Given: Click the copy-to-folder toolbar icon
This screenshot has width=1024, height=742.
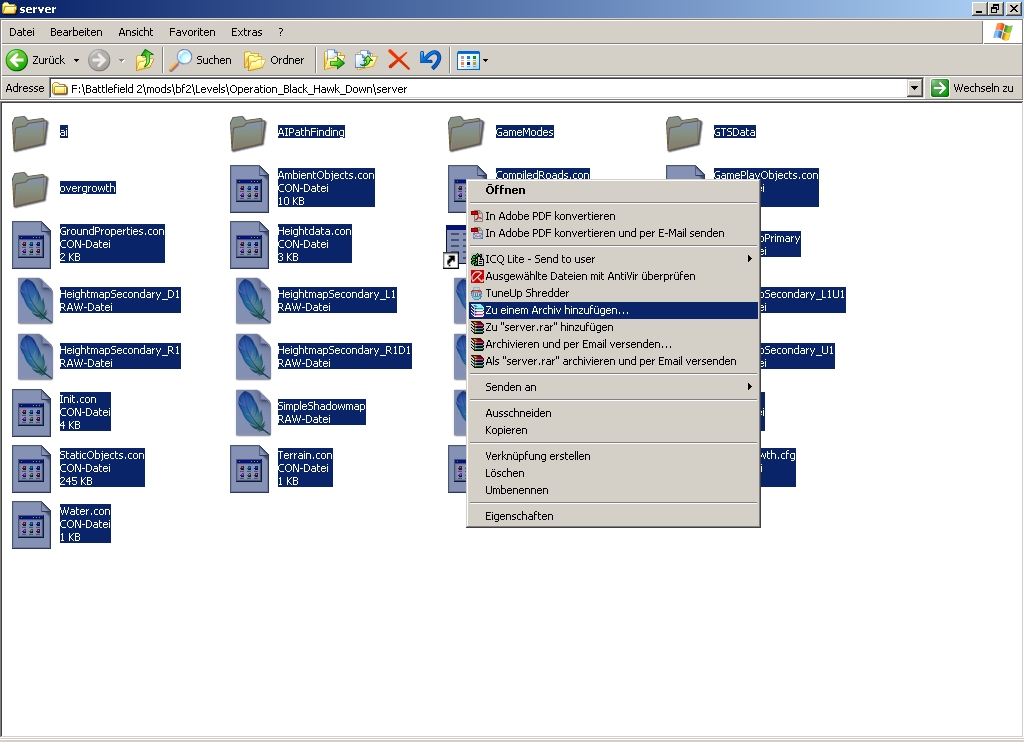Looking at the screenshot, I should (x=366, y=60).
